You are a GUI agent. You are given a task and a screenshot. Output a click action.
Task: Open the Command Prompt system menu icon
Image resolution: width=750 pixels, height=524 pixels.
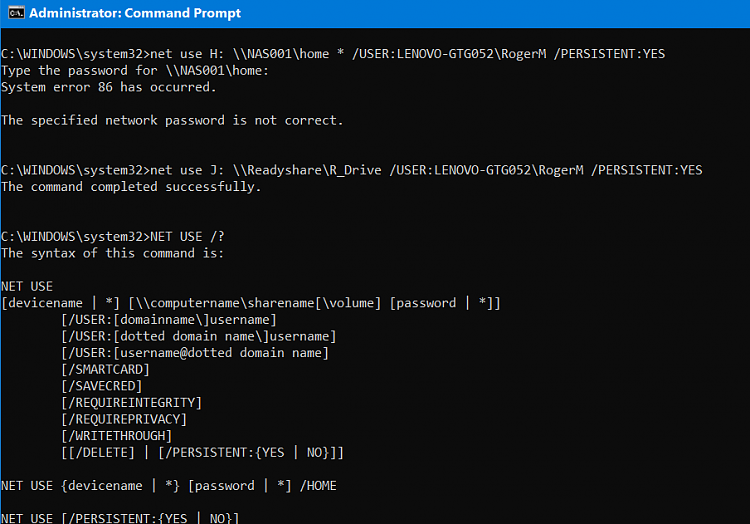coord(16,13)
